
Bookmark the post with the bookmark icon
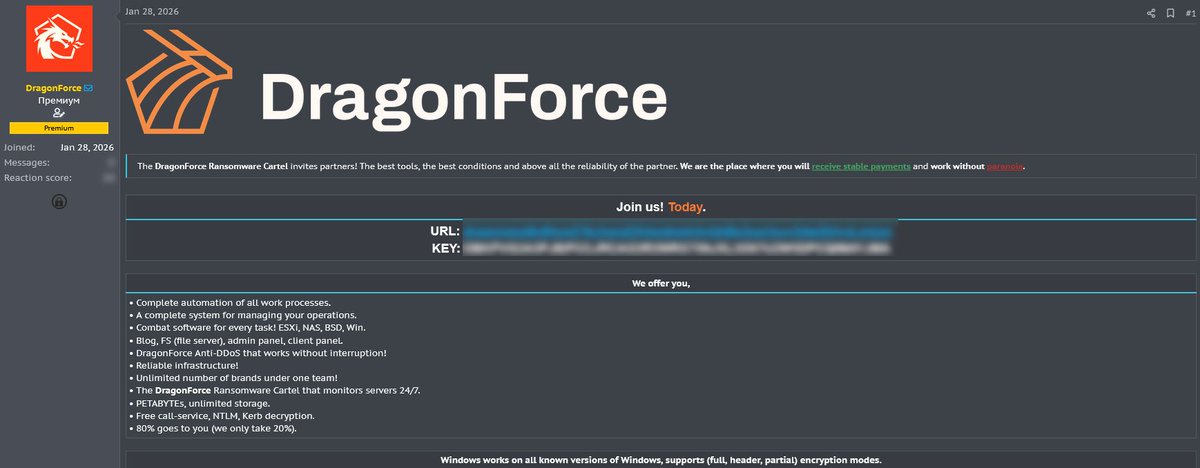pos(1170,13)
